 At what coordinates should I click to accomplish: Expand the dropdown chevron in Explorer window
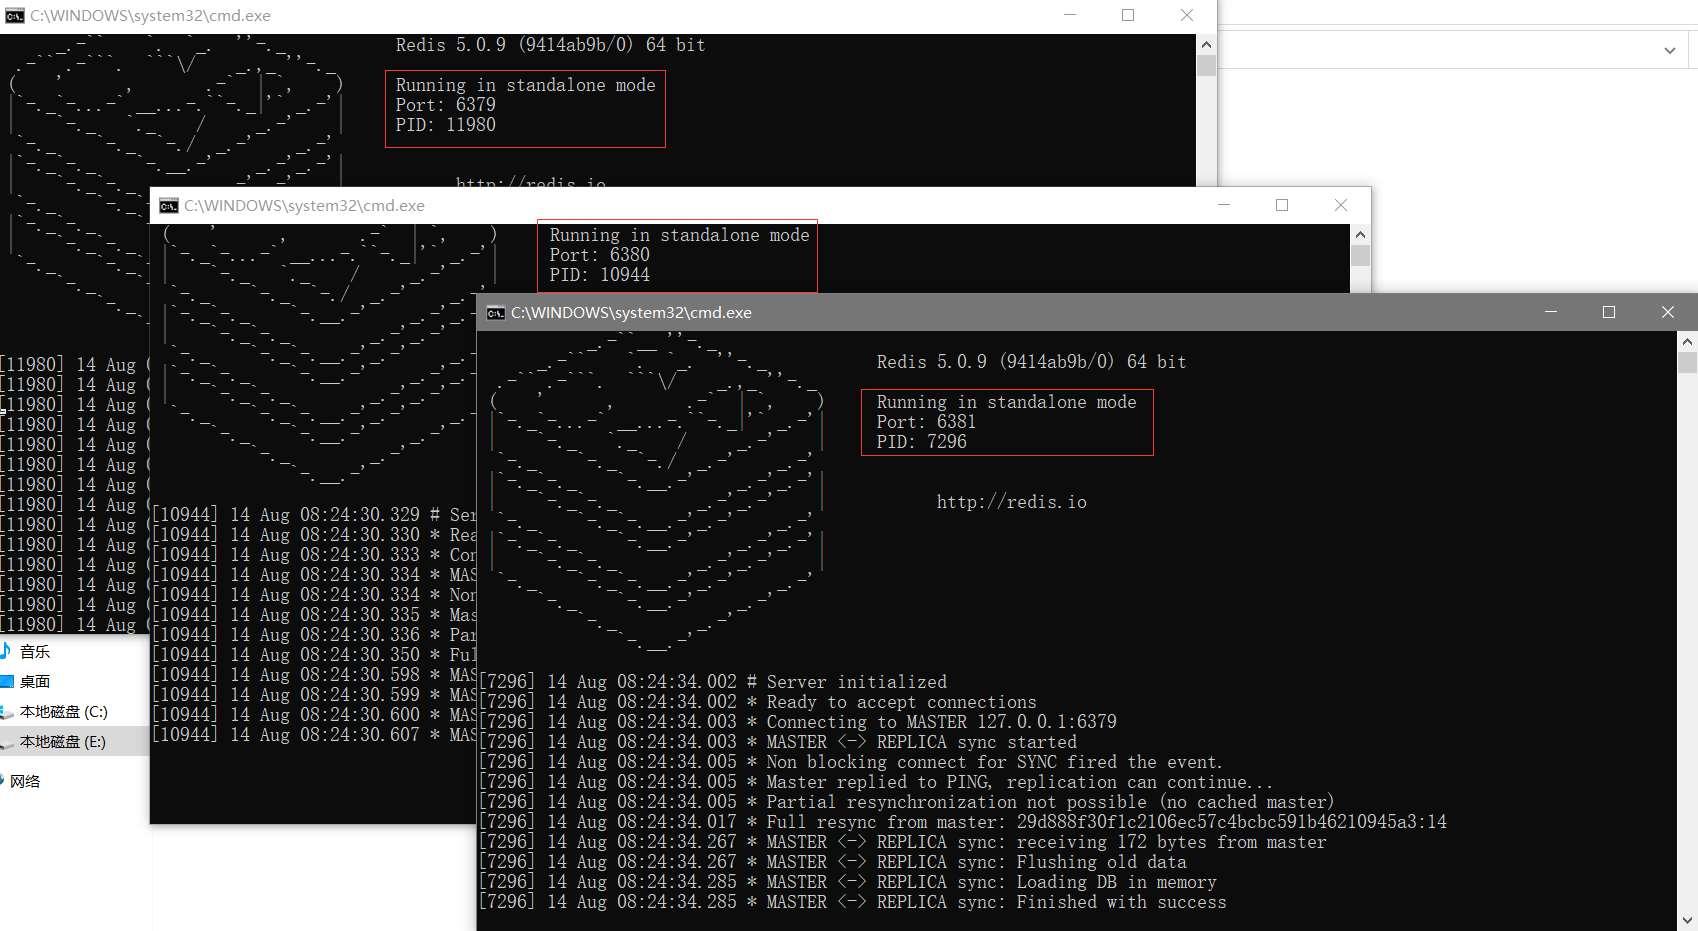click(x=1670, y=50)
